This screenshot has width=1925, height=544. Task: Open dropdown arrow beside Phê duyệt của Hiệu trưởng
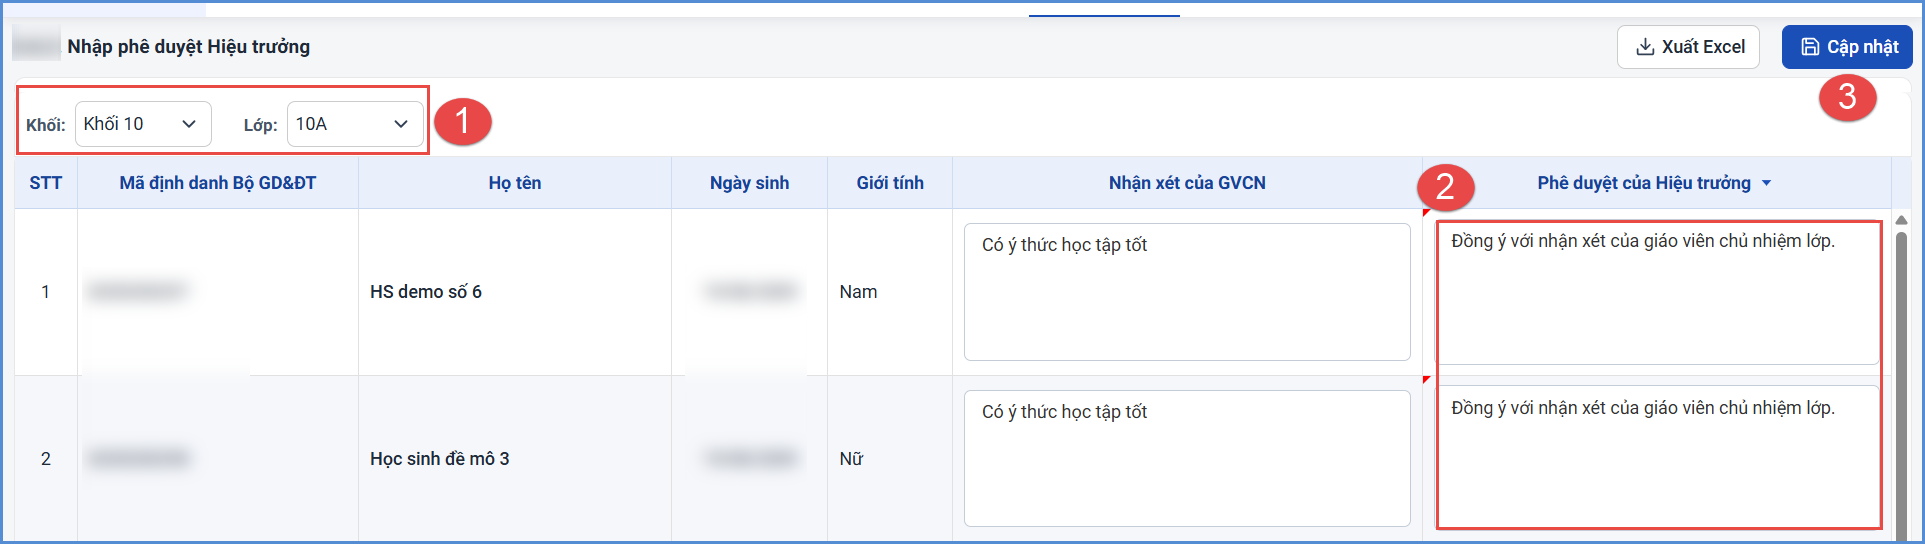tap(1766, 183)
